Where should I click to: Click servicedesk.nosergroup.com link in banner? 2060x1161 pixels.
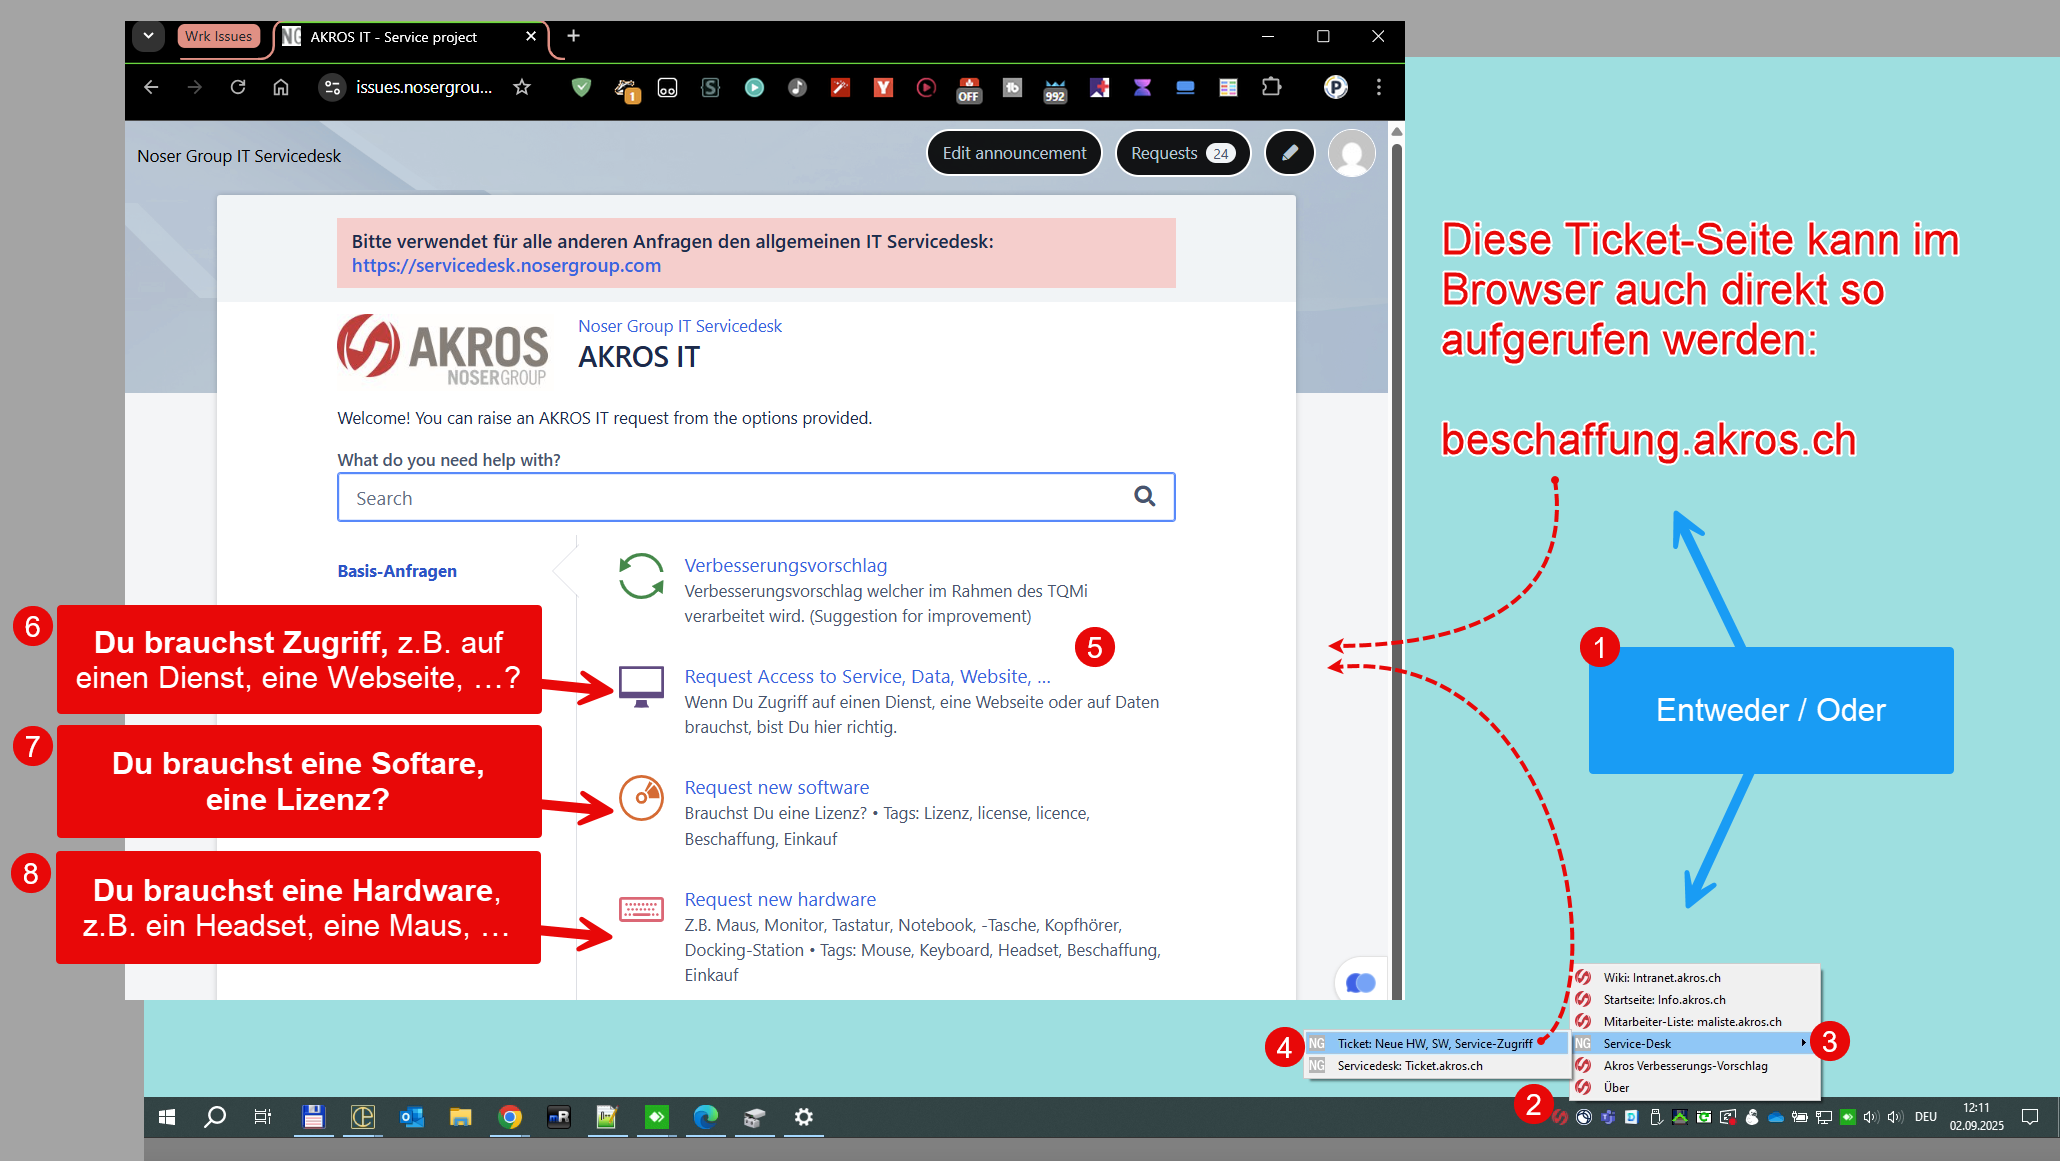tap(506, 265)
